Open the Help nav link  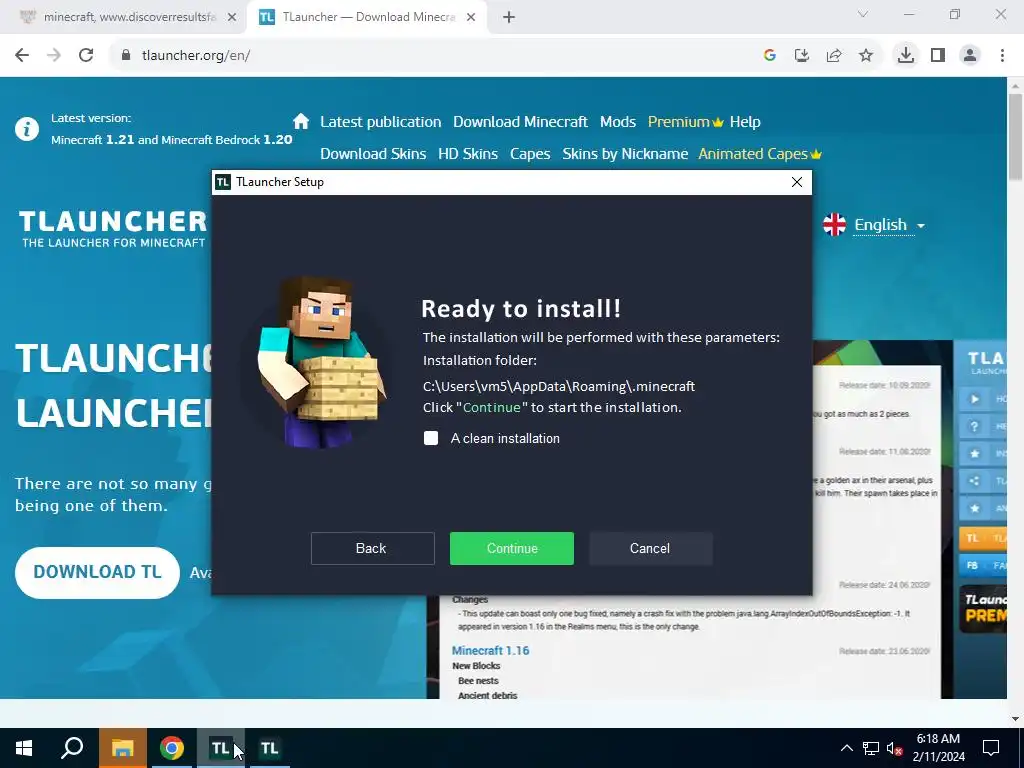745,122
